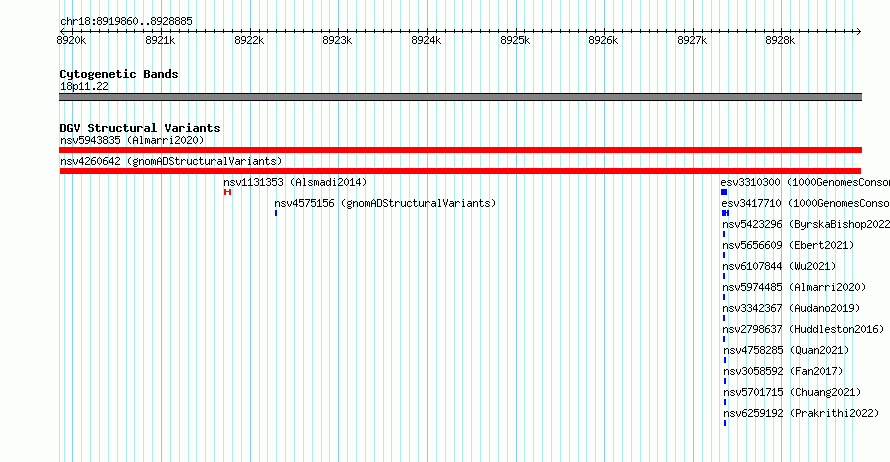Open nsv5974485 (Almarri2020) label
Viewport: 890px width, 462px height.
[x=794, y=287]
